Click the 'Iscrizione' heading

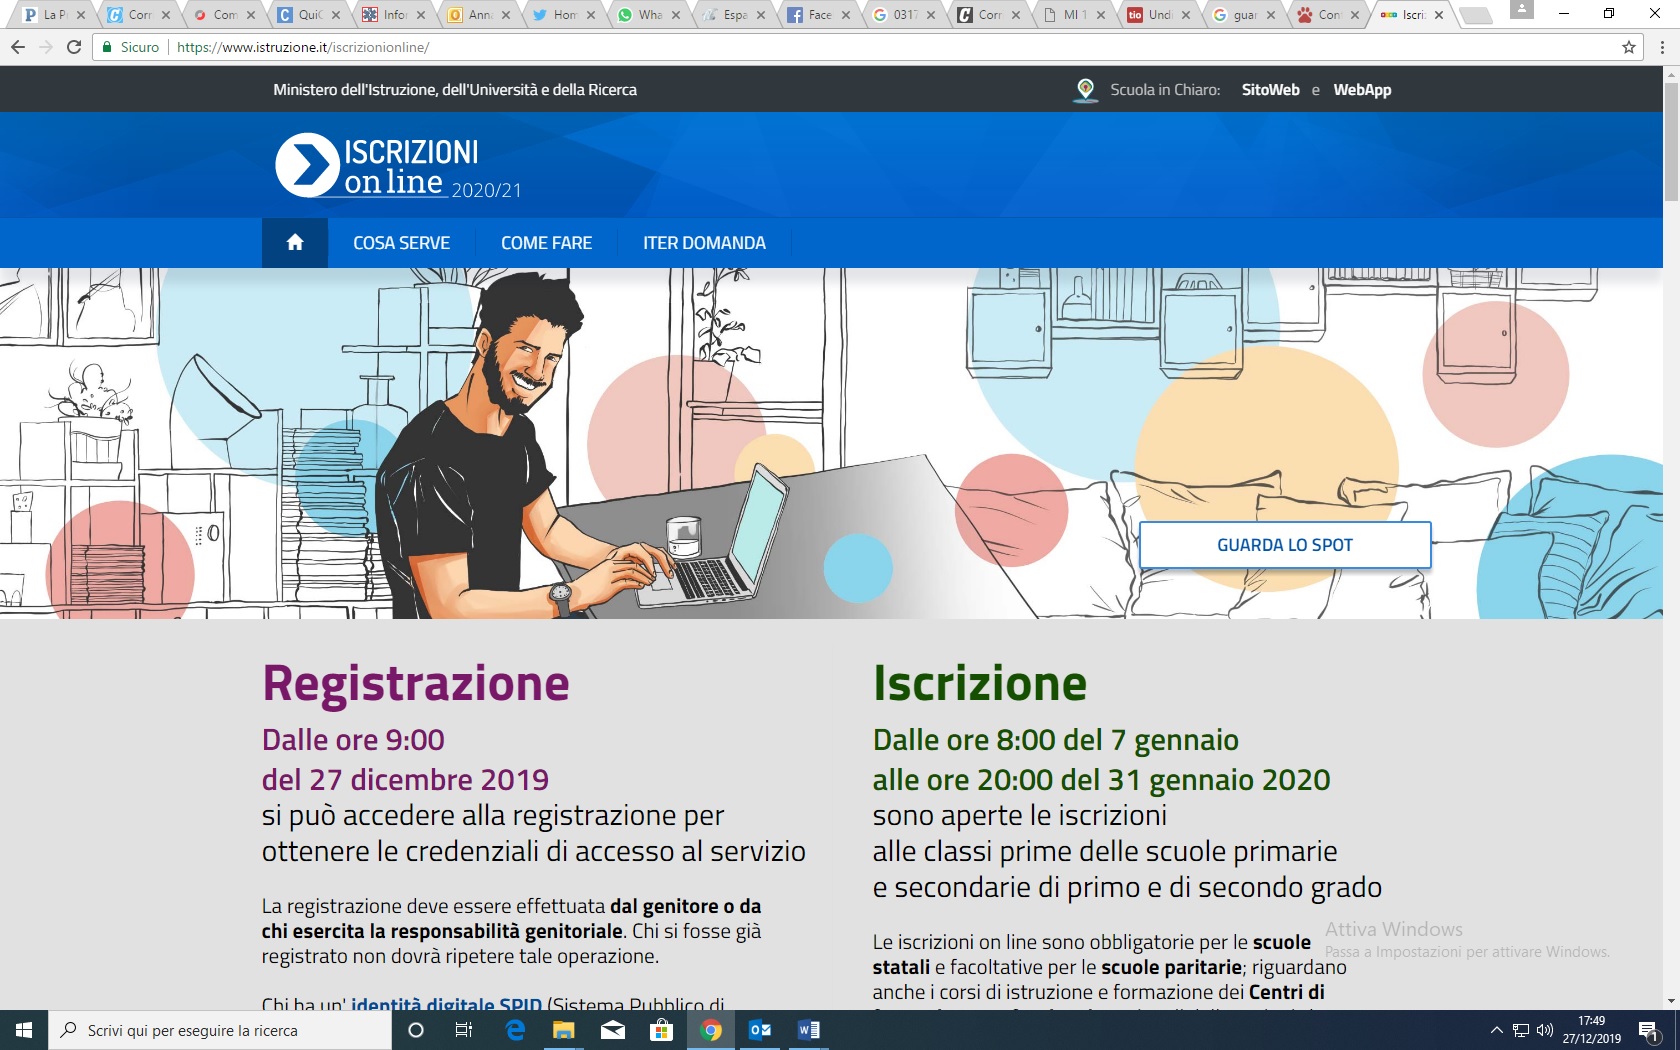point(980,684)
